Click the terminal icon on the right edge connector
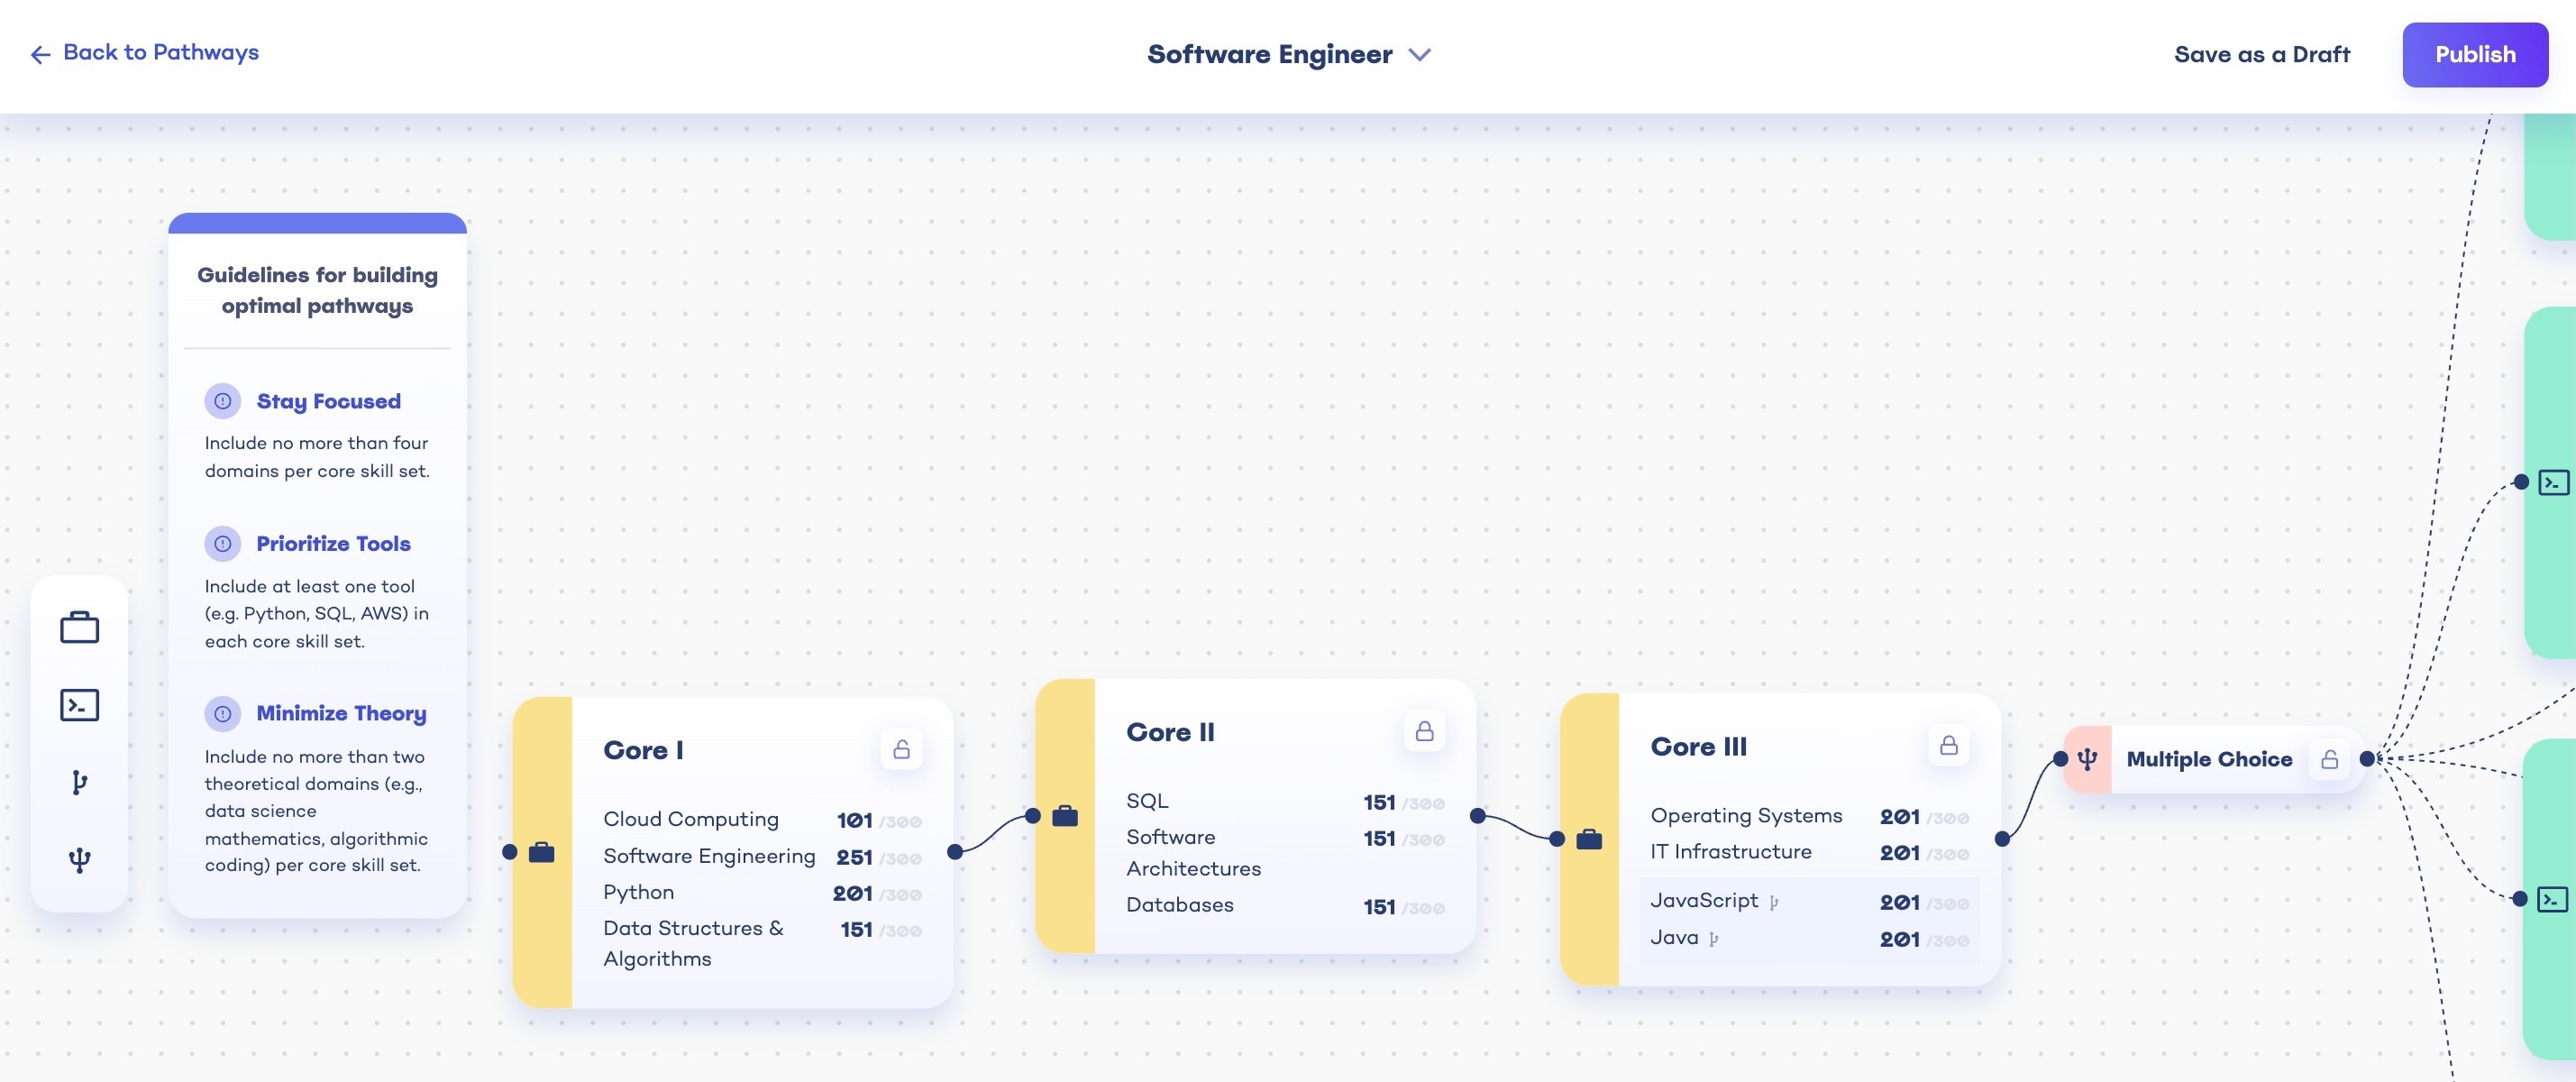 (2553, 482)
